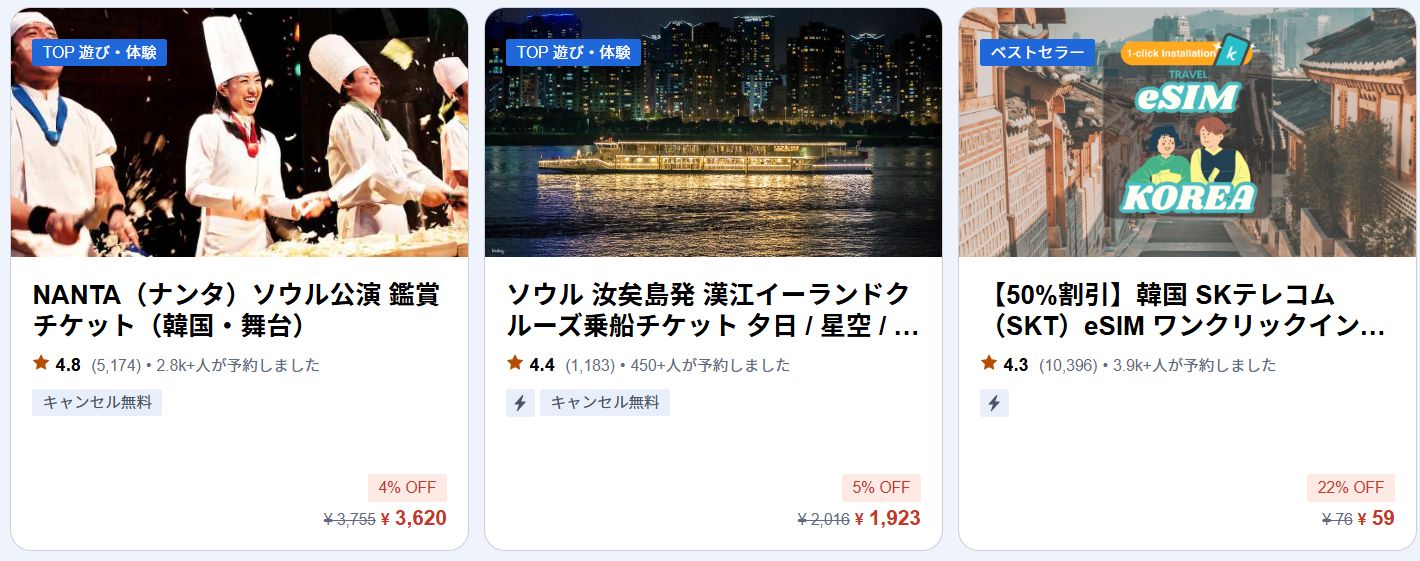Open the 漢江イーランドクルーズ乗船チケット title
The height and width of the screenshot is (561, 1420).
point(712,310)
